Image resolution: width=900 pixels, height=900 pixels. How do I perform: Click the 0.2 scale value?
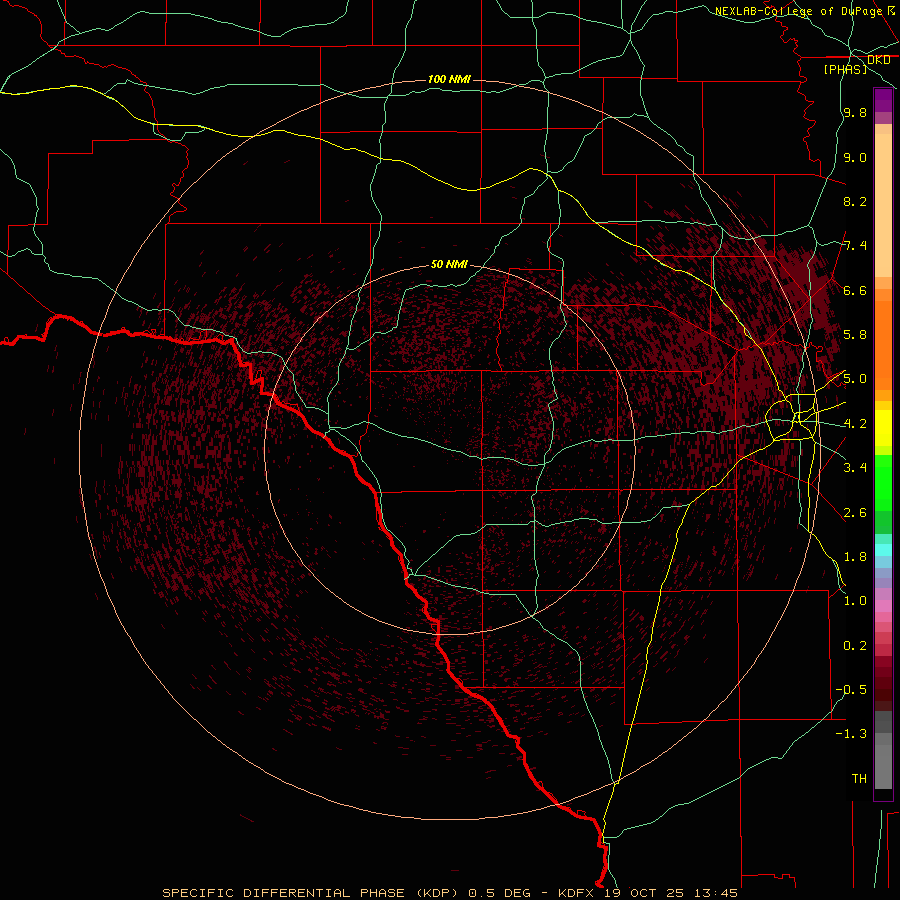pos(855,646)
